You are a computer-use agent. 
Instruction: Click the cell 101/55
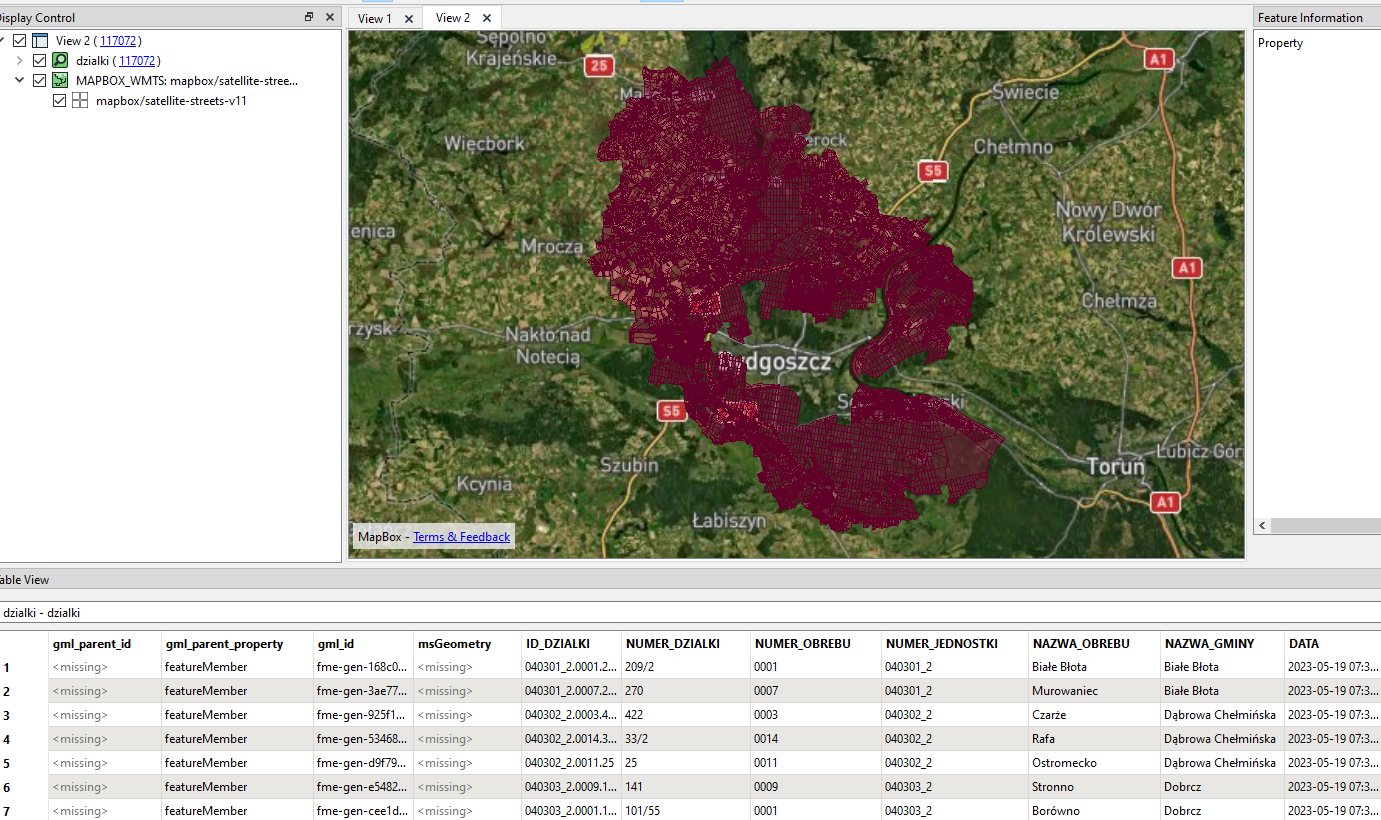tap(685, 810)
